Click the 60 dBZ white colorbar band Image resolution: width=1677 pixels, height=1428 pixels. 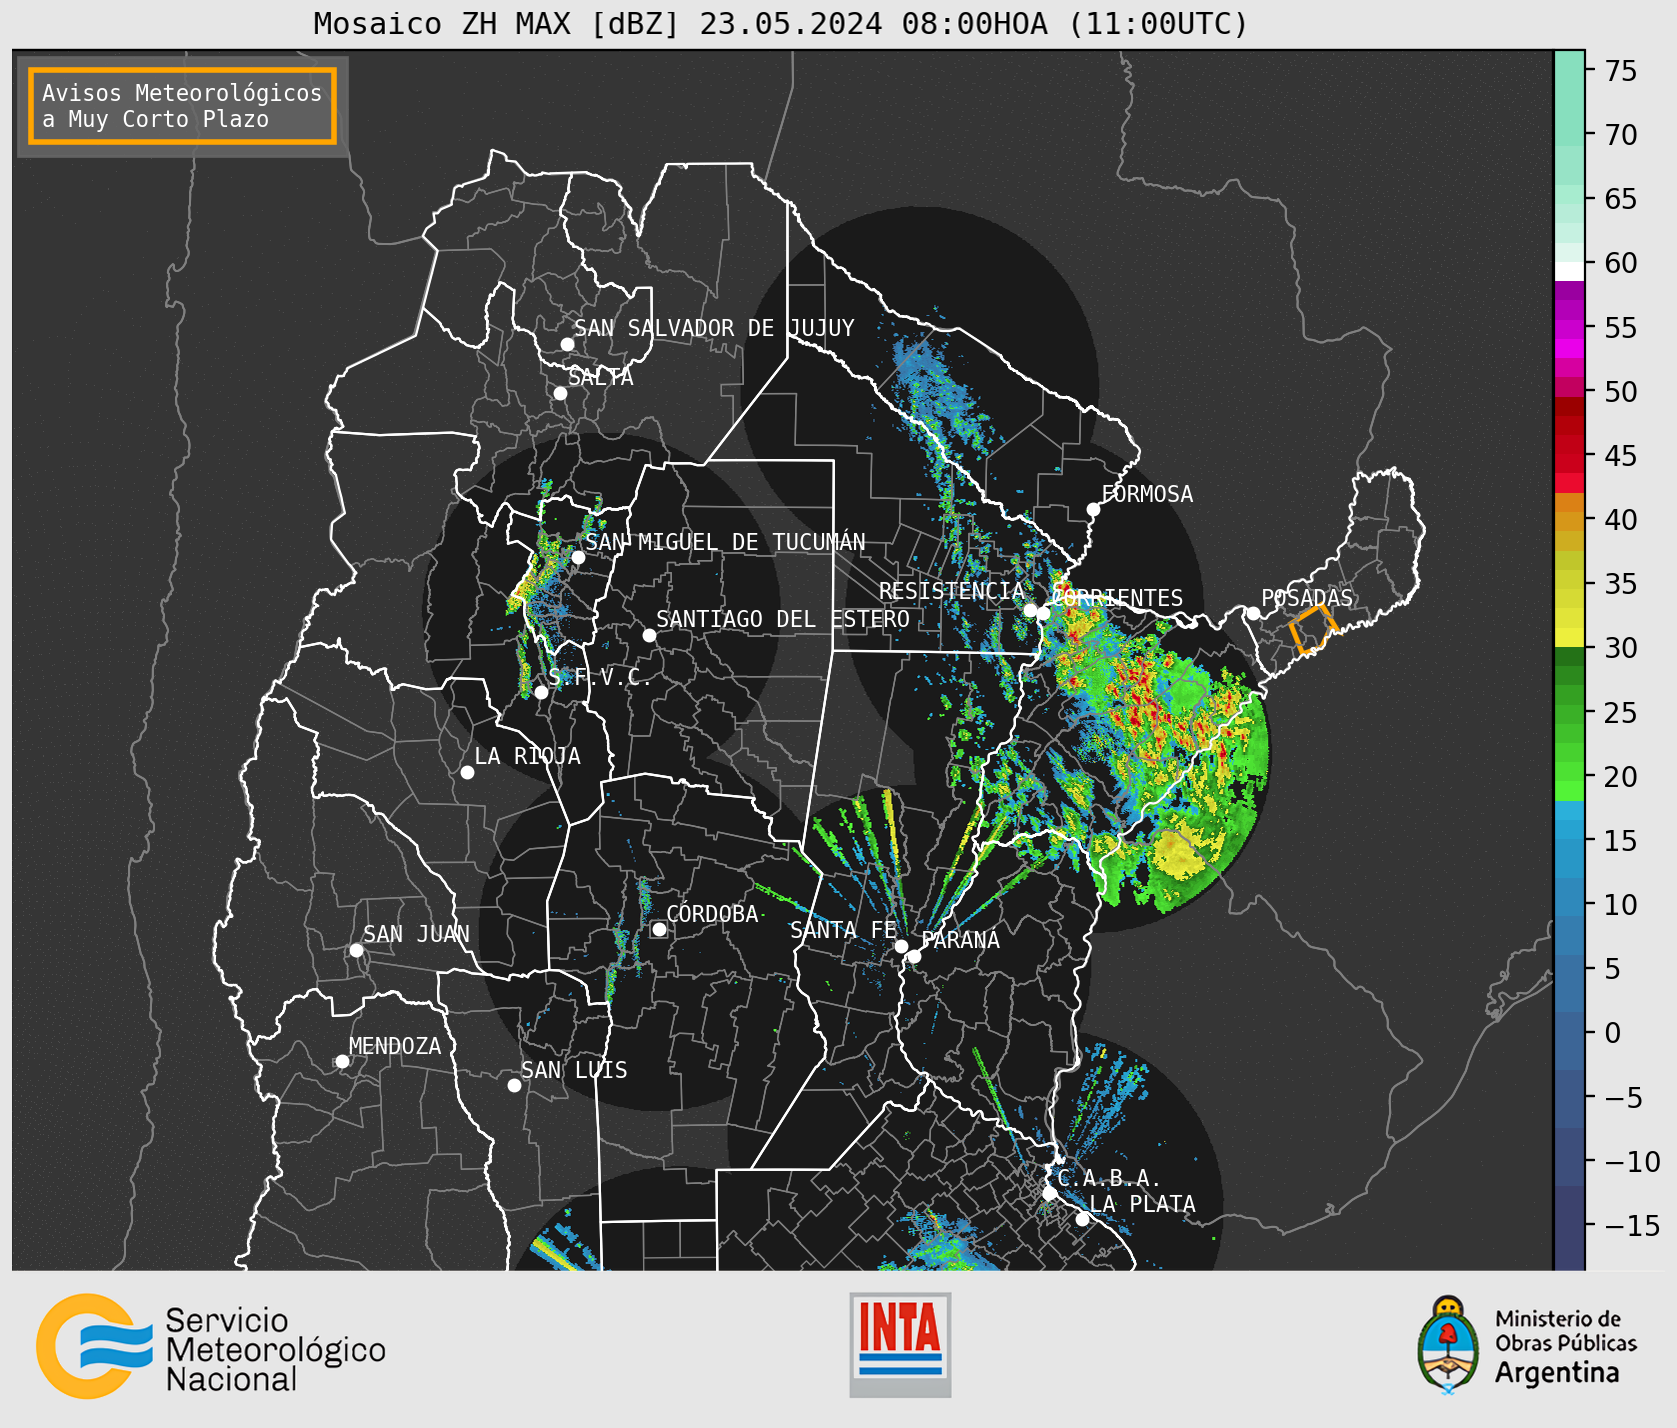point(1569,271)
